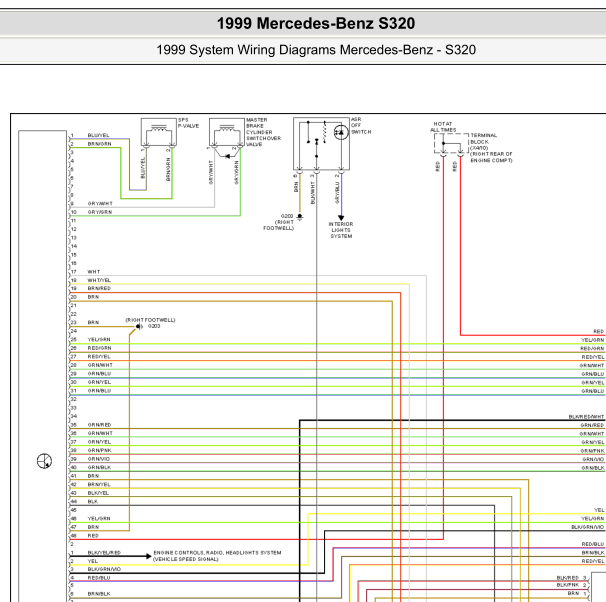Click the diode symbol below switchover valve
606x602 pixels.
click(x=227, y=156)
